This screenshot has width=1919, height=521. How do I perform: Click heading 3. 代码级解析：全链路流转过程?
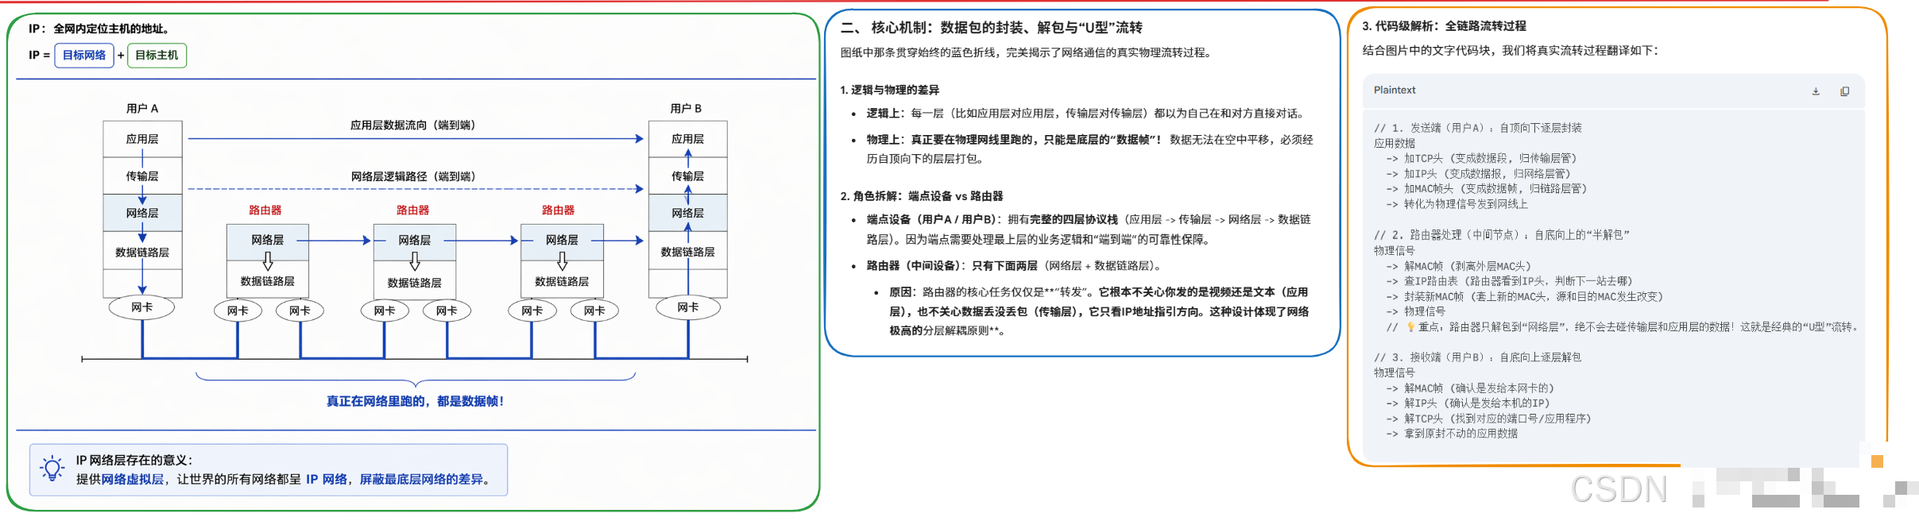pyautogui.click(x=1444, y=26)
